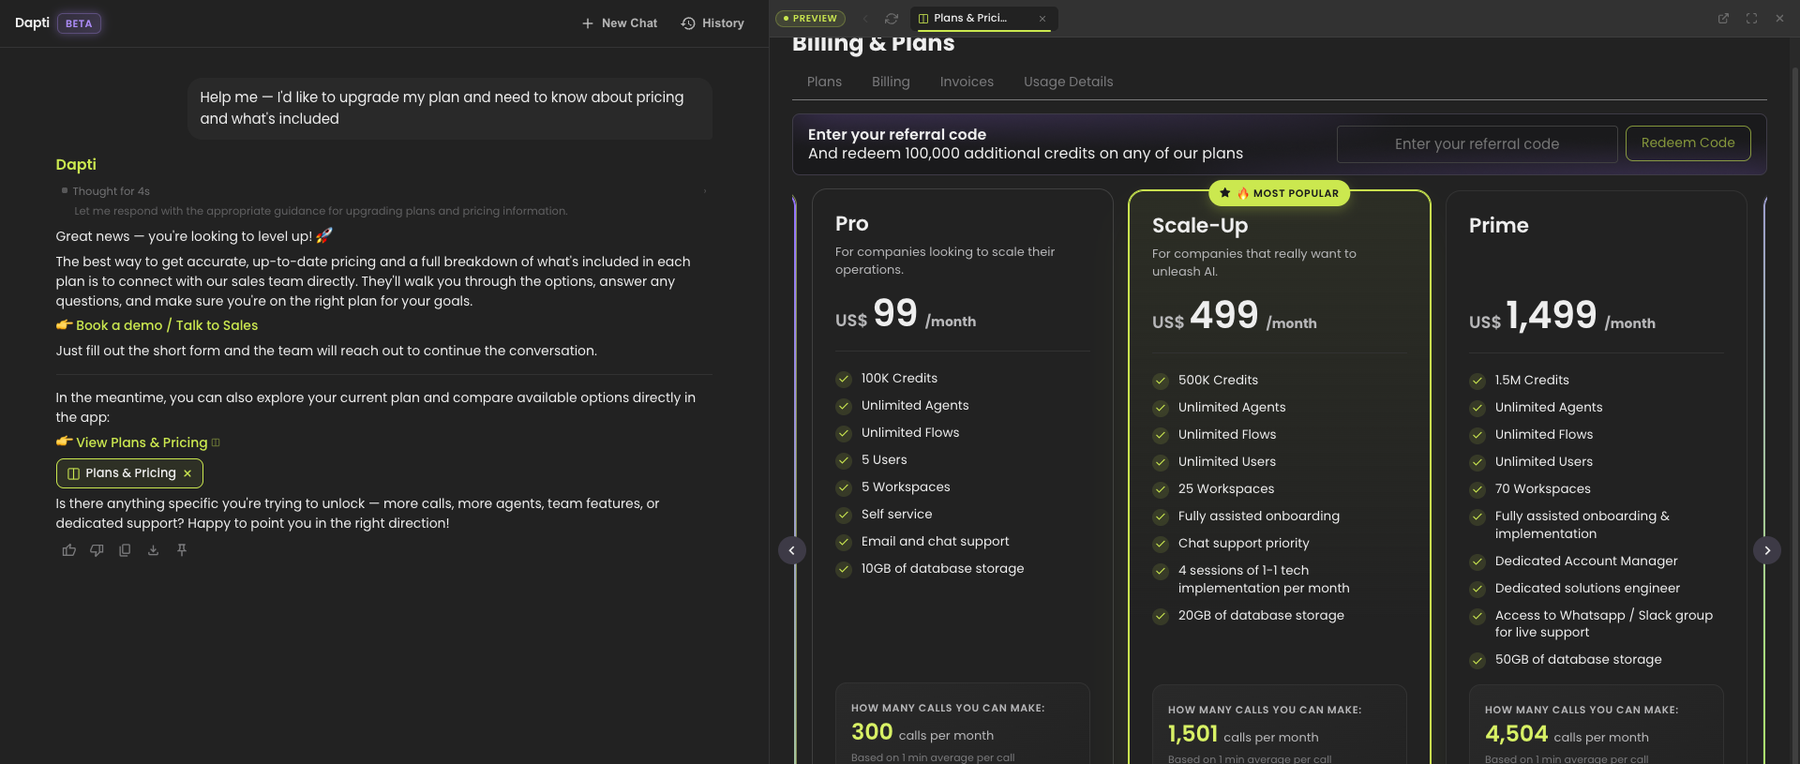
Task: Click the Scale-Up plan title
Action: pos(1200,225)
